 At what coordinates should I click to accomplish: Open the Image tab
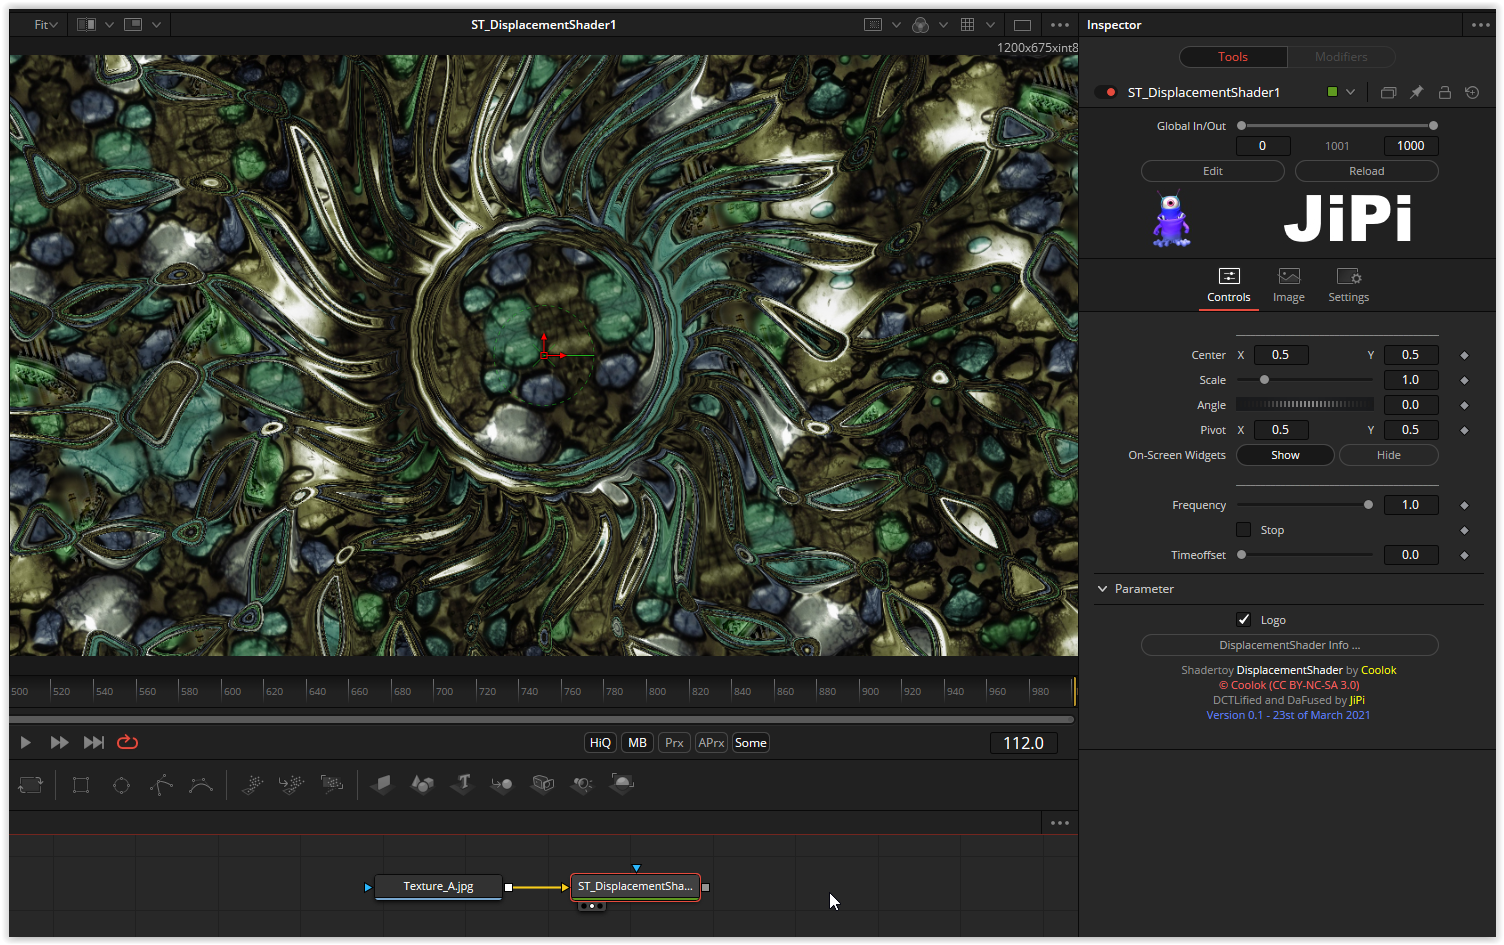pos(1289,286)
